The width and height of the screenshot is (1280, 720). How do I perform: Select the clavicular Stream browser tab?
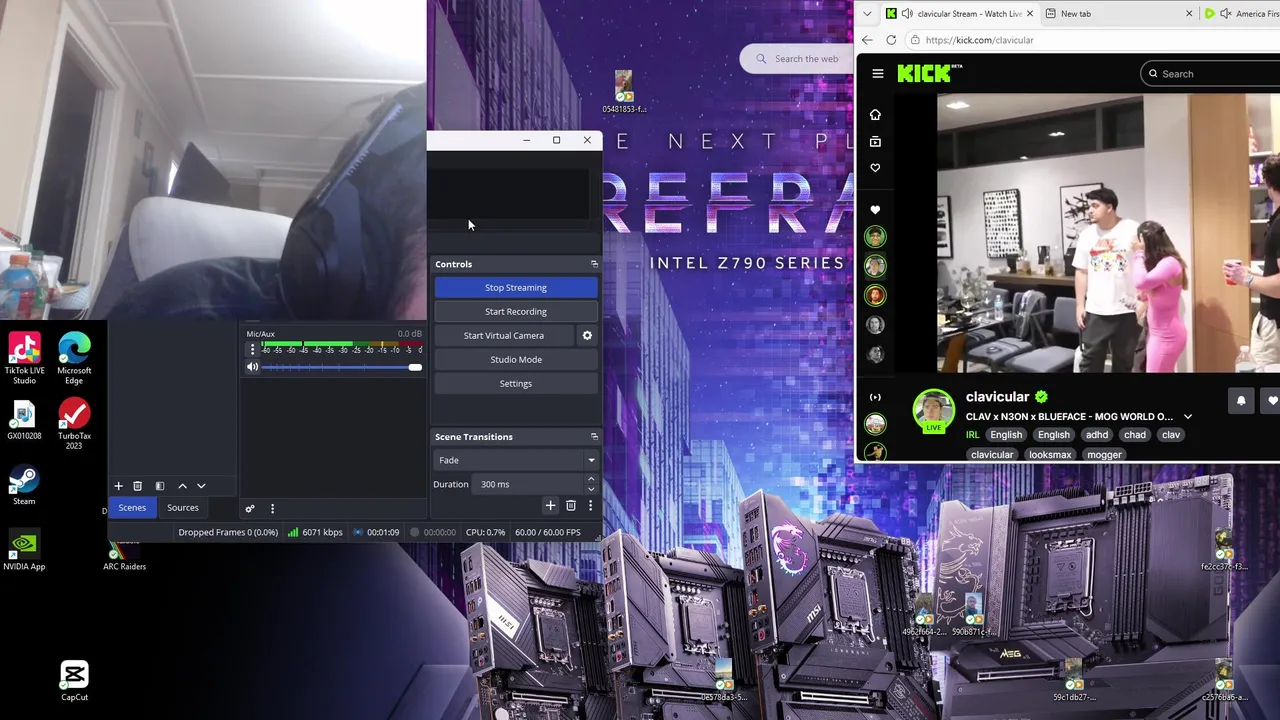click(x=960, y=14)
